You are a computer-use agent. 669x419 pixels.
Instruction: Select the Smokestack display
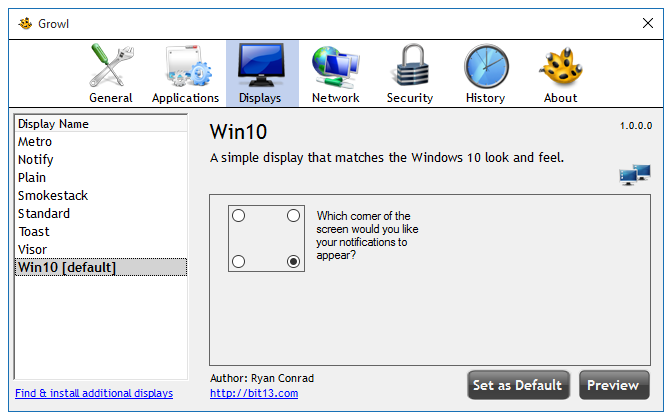101,195
